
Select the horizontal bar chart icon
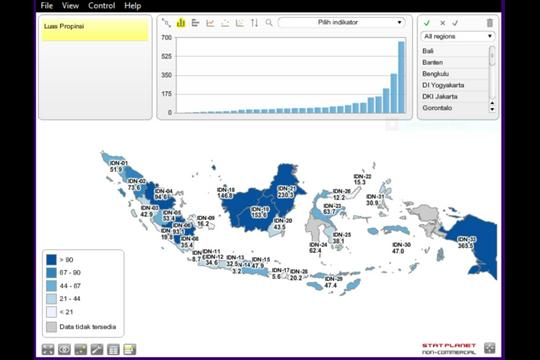pyautogui.click(x=195, y=23)
